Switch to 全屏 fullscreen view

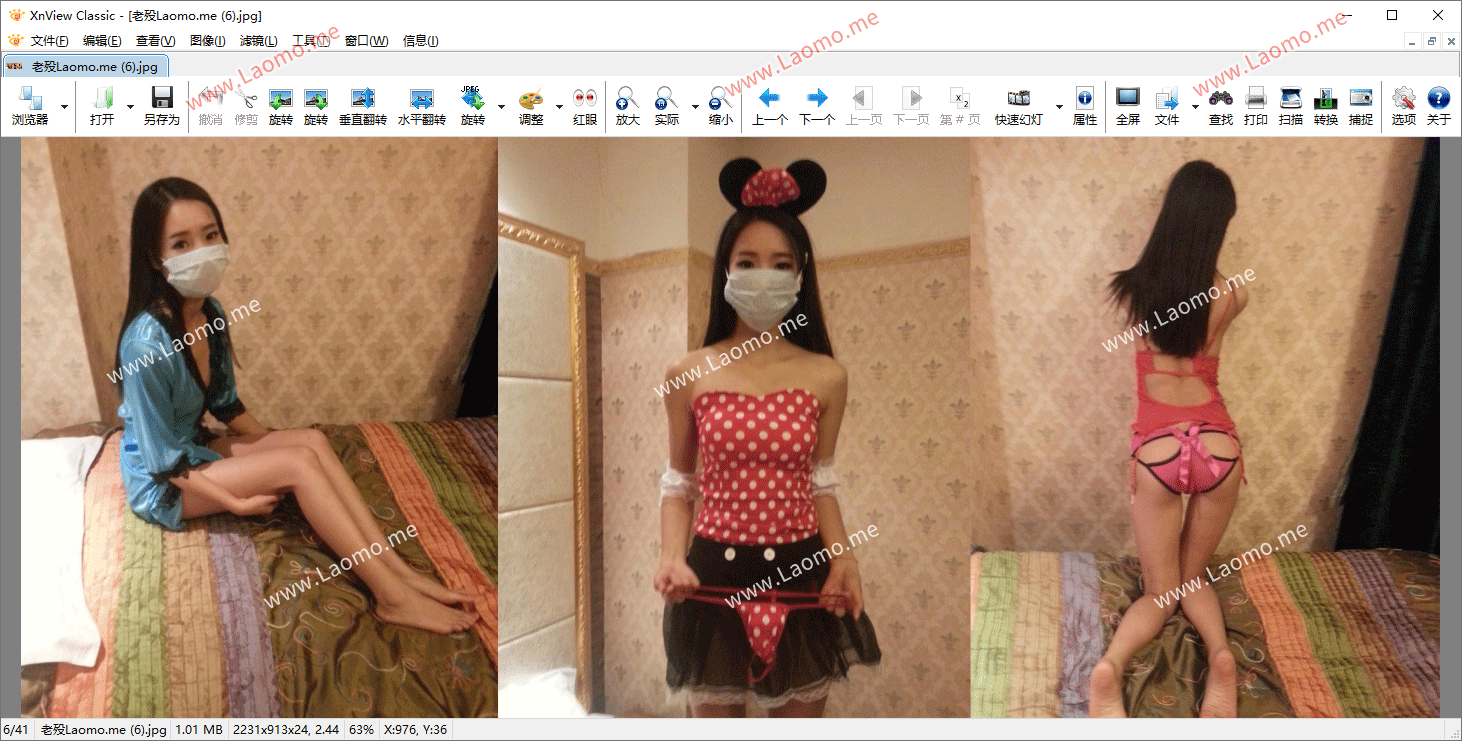1128,106
